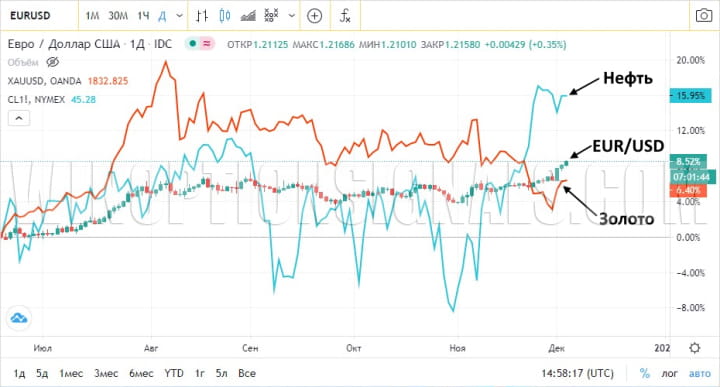The image size is (720, 387).
Task: Set range to 1д
Action: (19, 373)
